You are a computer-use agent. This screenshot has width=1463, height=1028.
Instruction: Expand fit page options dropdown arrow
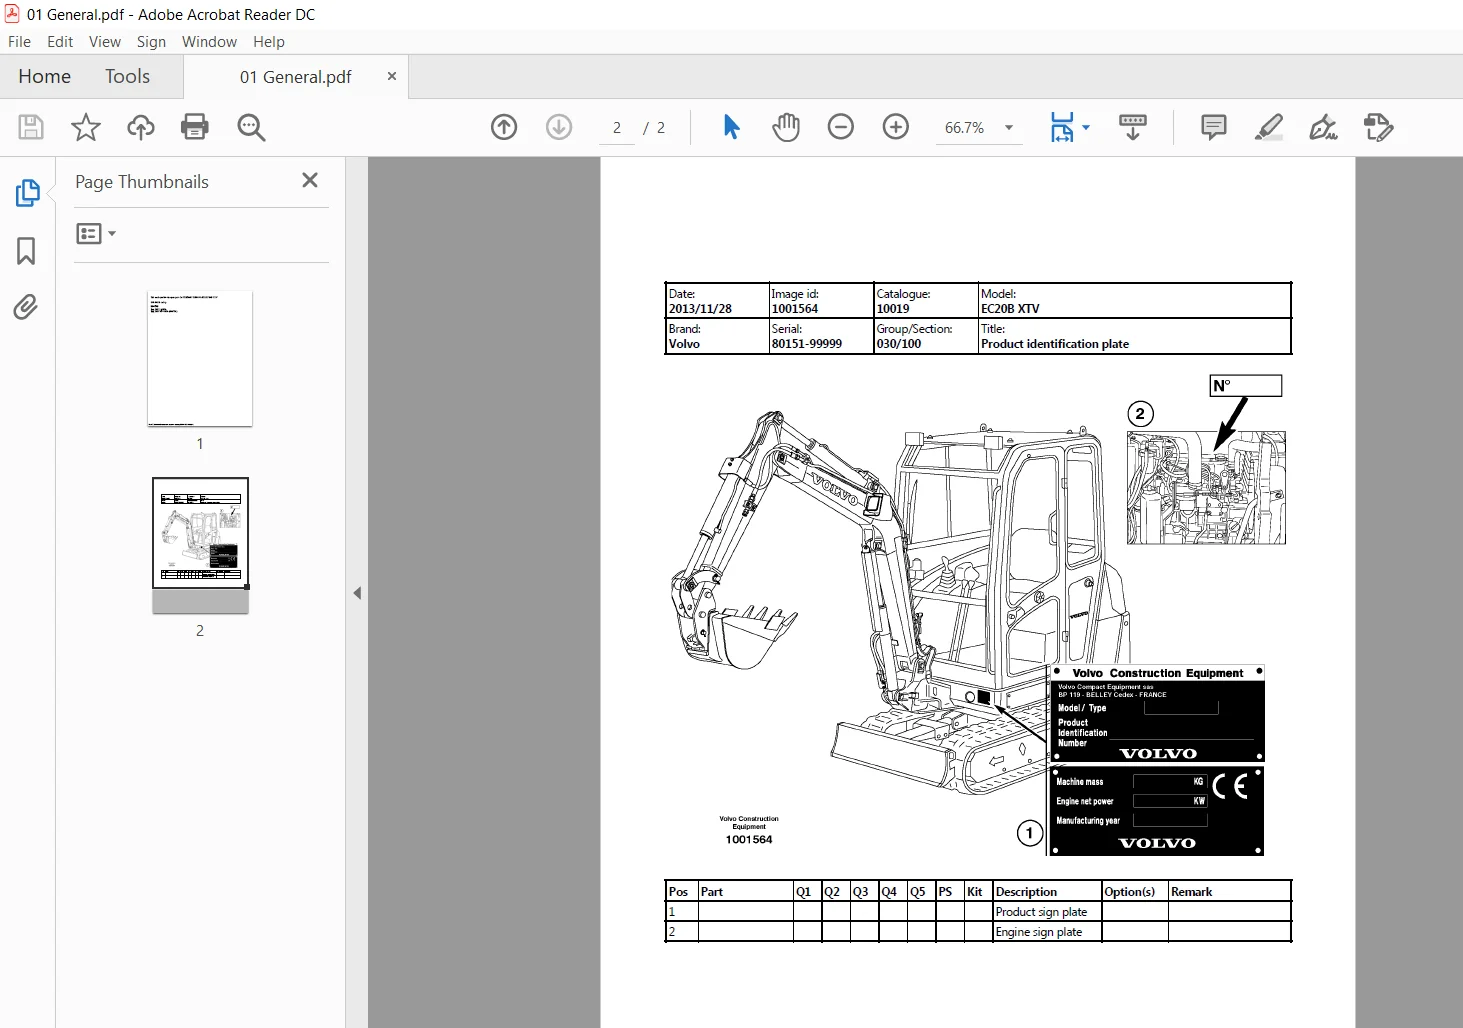pyautogui.click(x=1086, y=127)
